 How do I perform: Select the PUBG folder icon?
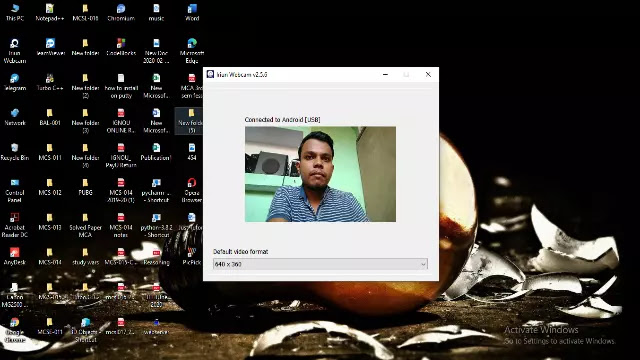click(x=85, y=187)
